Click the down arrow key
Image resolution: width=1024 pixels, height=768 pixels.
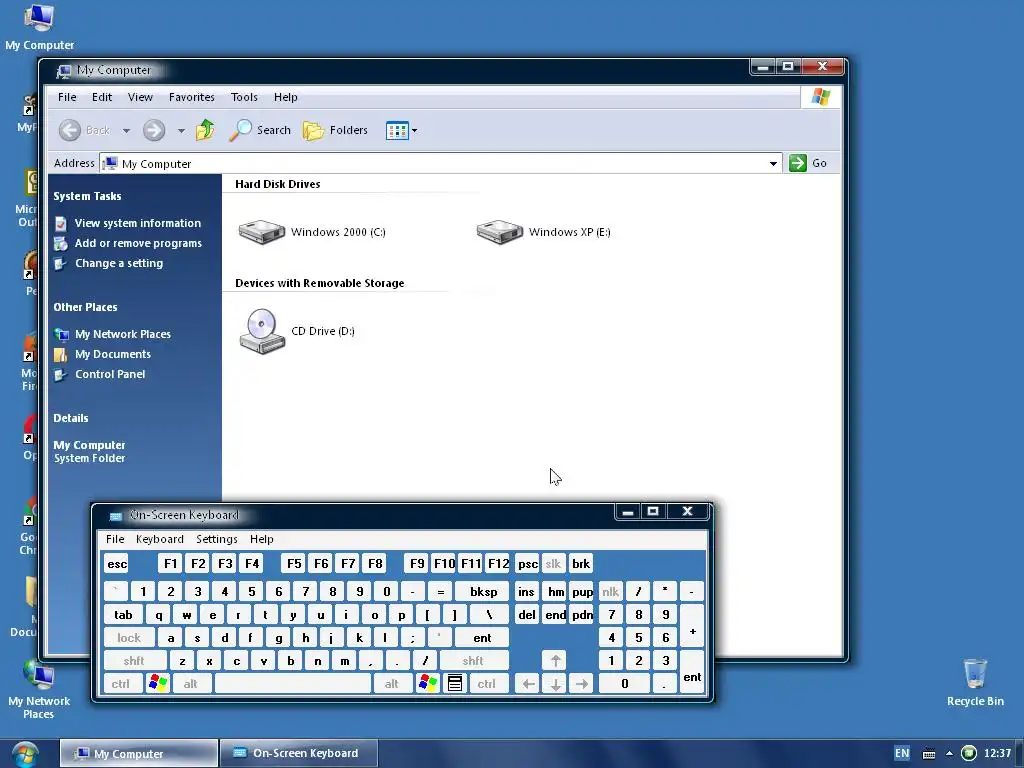click(555, 684)
